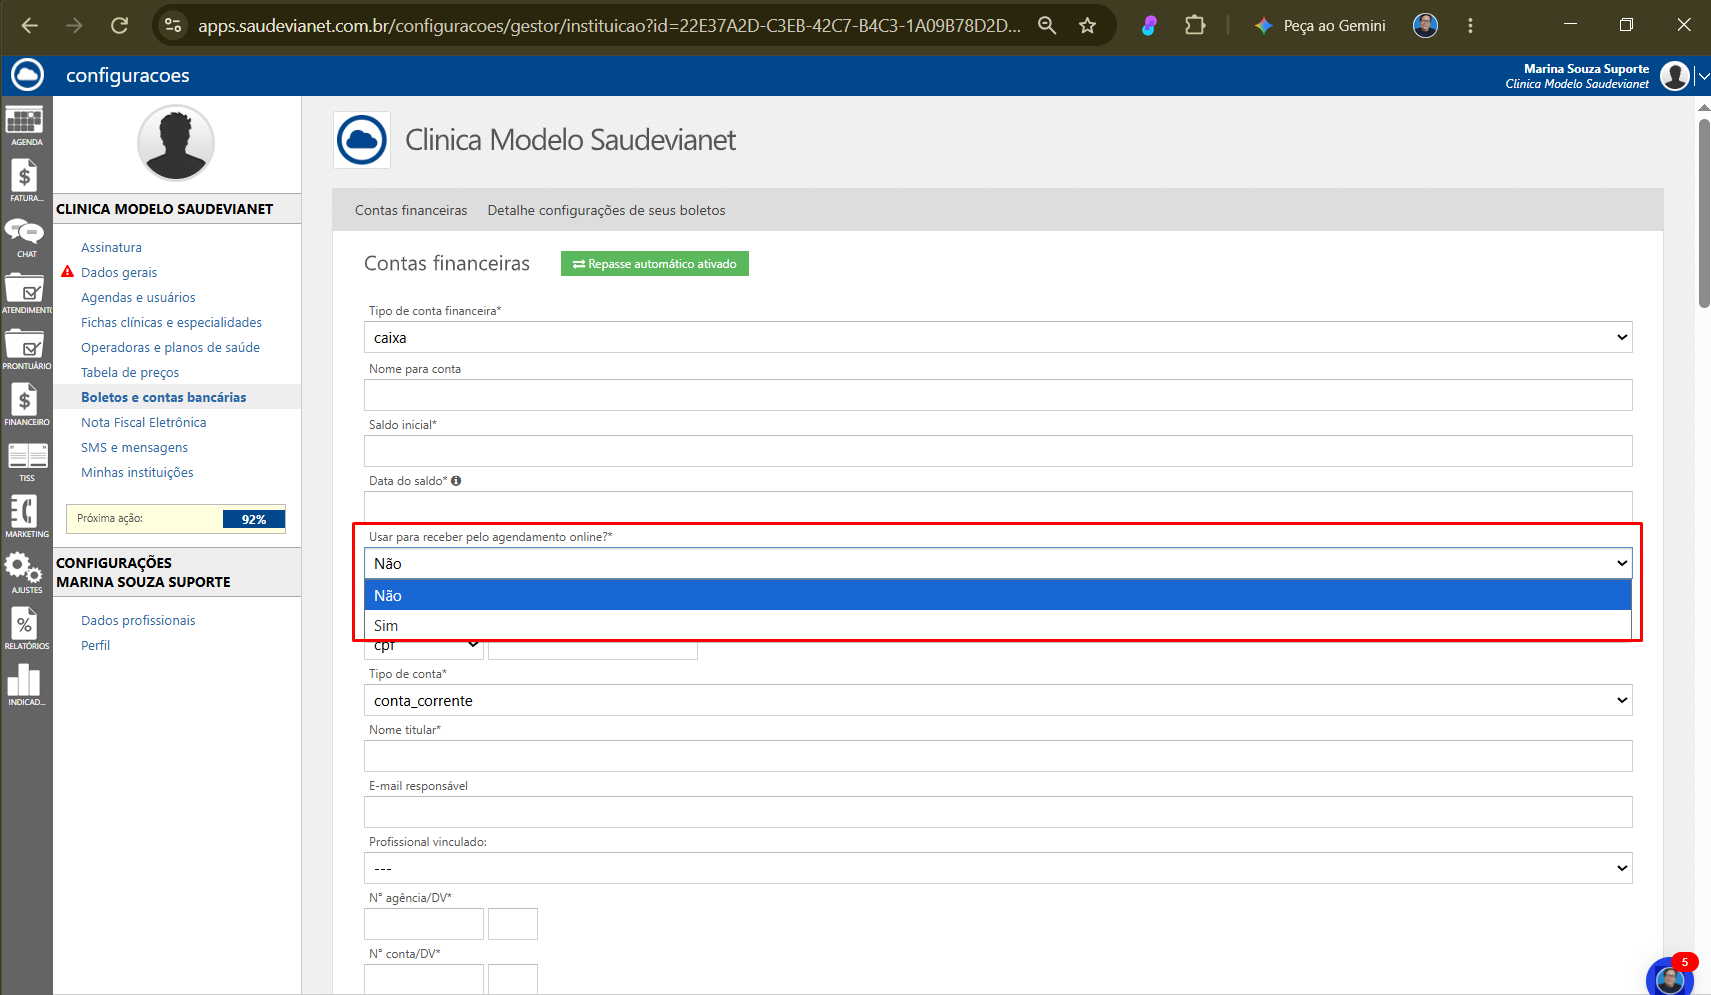Viewport: 1711px width, 995px height.
Task: Open the browser extensions puzzle icon
Action: (x=1194, y=26)
